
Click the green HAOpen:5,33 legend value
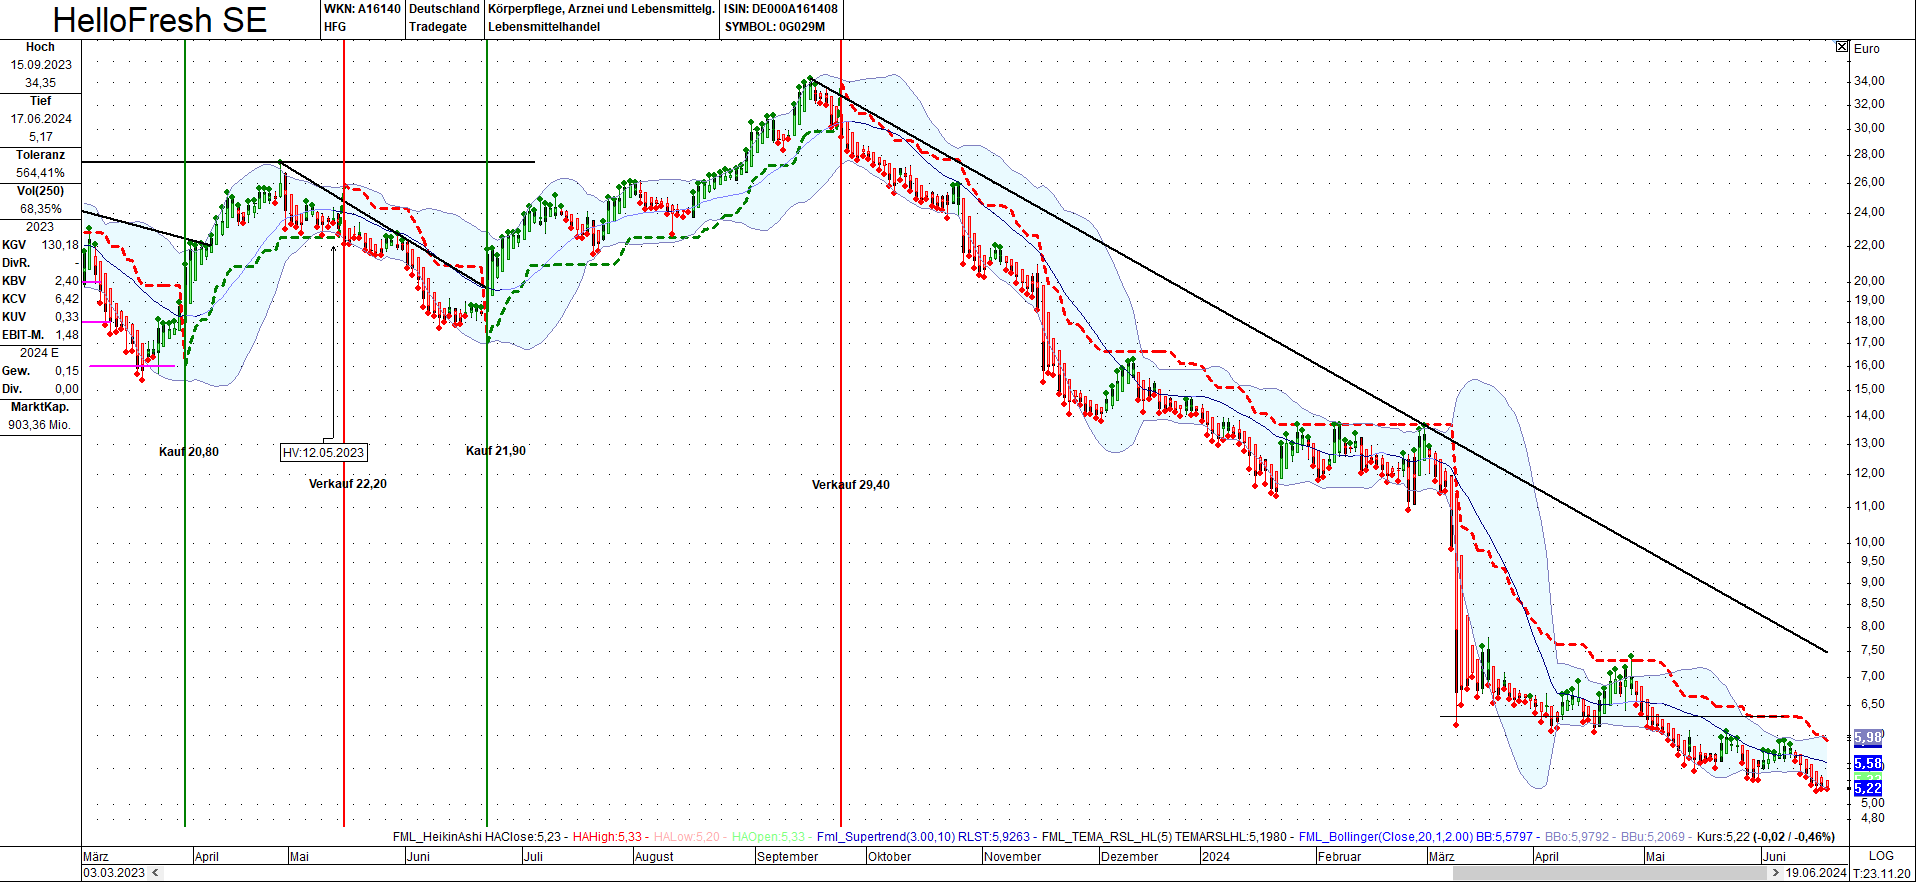[x=768, y=837]
